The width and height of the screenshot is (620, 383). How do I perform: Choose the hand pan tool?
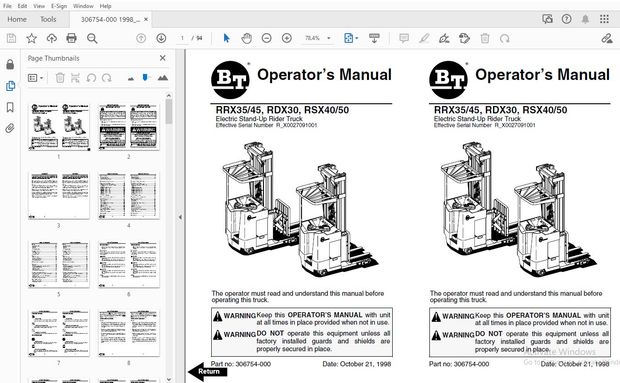[x=247, y=38]
